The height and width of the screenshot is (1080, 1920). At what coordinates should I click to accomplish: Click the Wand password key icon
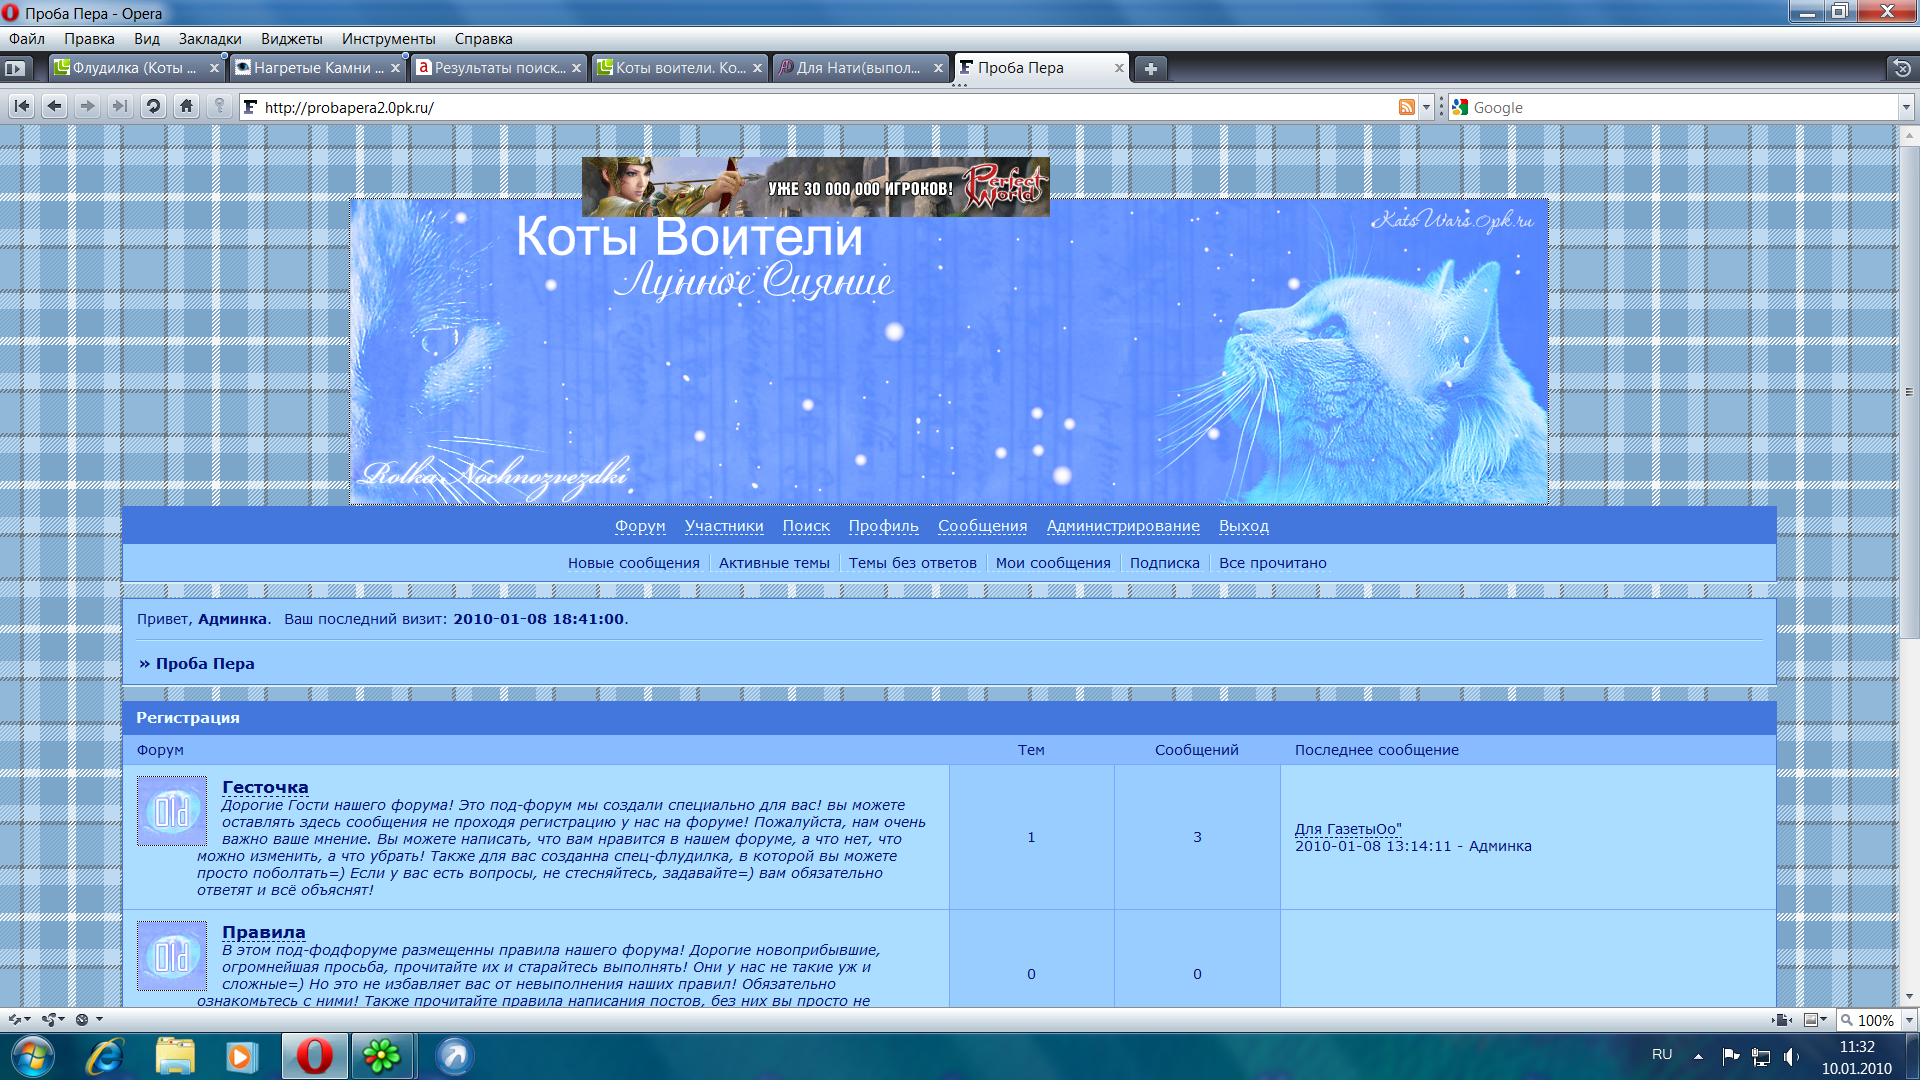[219, 106]
